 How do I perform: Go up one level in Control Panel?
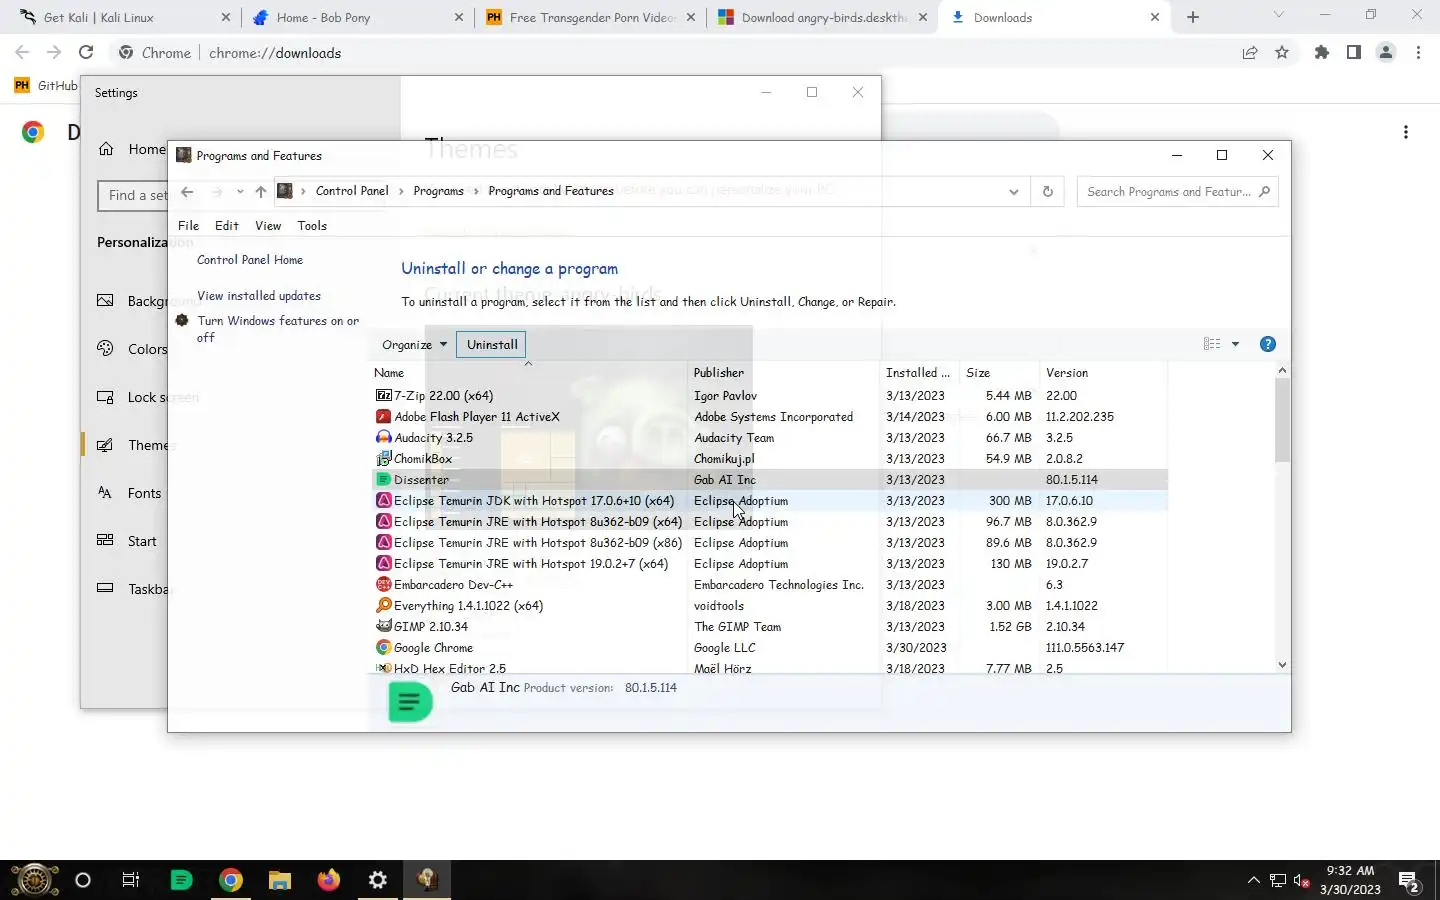coord(260,191)
